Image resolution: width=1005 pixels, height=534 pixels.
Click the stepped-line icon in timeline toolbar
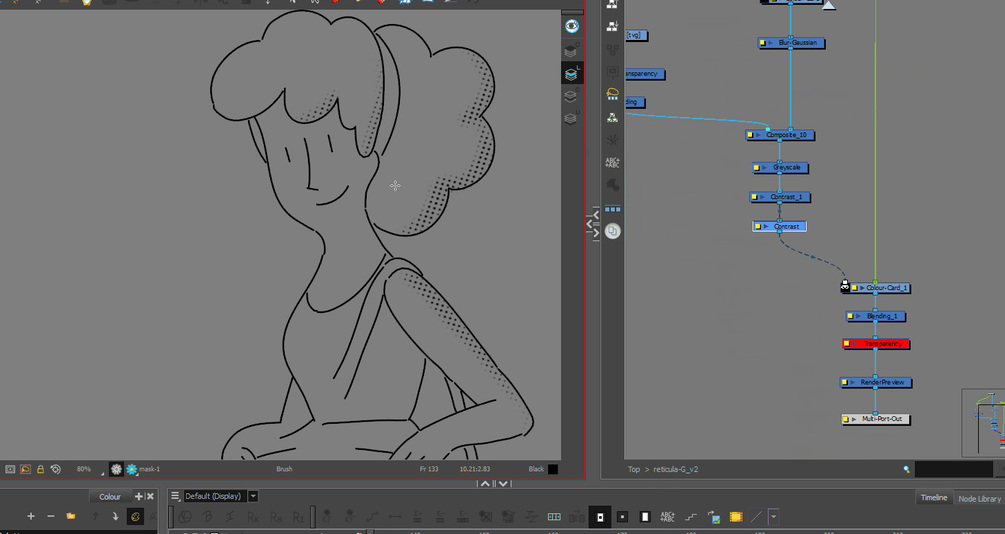(691, 517)
